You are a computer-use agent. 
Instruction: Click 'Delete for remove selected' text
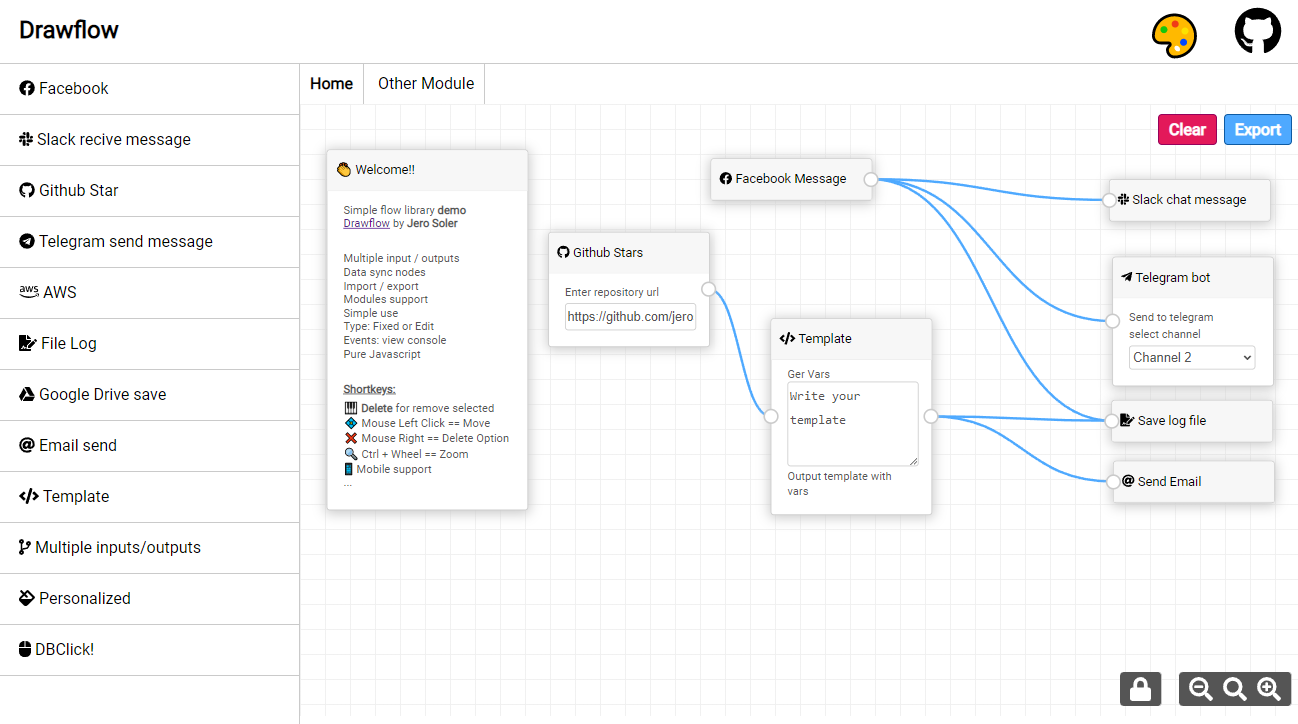pos(427,408)
